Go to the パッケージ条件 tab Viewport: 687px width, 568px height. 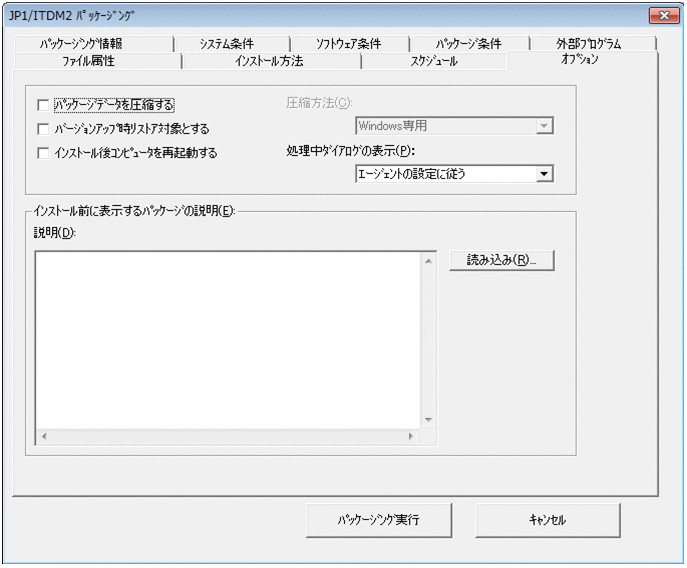(x=468, y=44)
